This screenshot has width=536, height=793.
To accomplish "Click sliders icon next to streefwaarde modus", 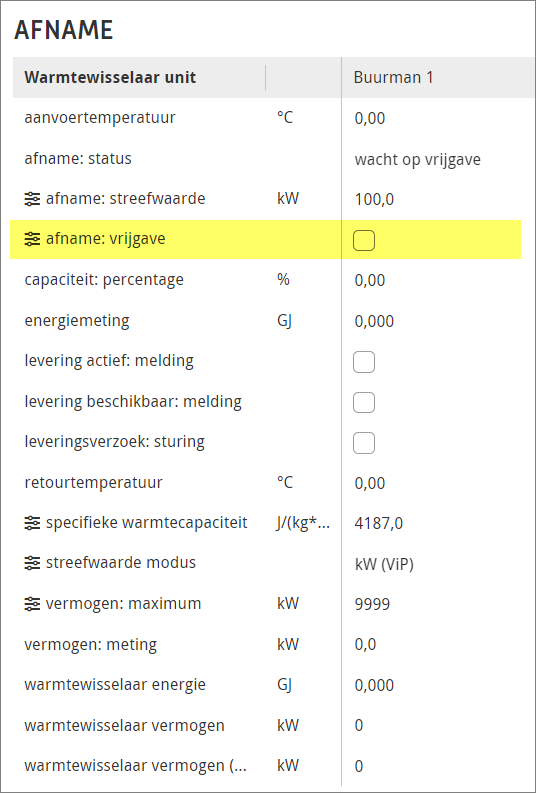I will (x=32, y=563).
